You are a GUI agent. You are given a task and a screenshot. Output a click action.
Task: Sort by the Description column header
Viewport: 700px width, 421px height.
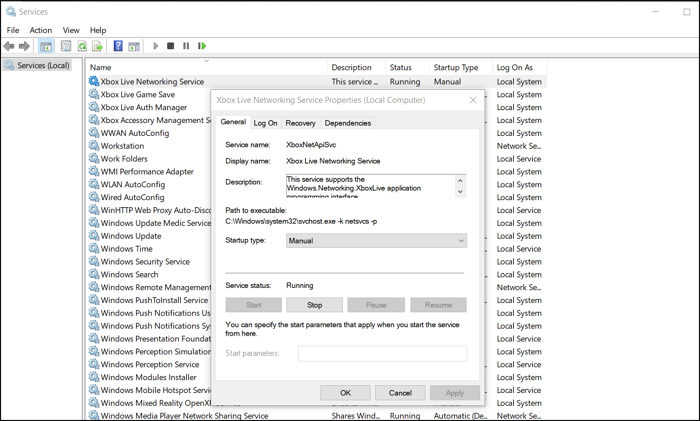tap(356, 67)
